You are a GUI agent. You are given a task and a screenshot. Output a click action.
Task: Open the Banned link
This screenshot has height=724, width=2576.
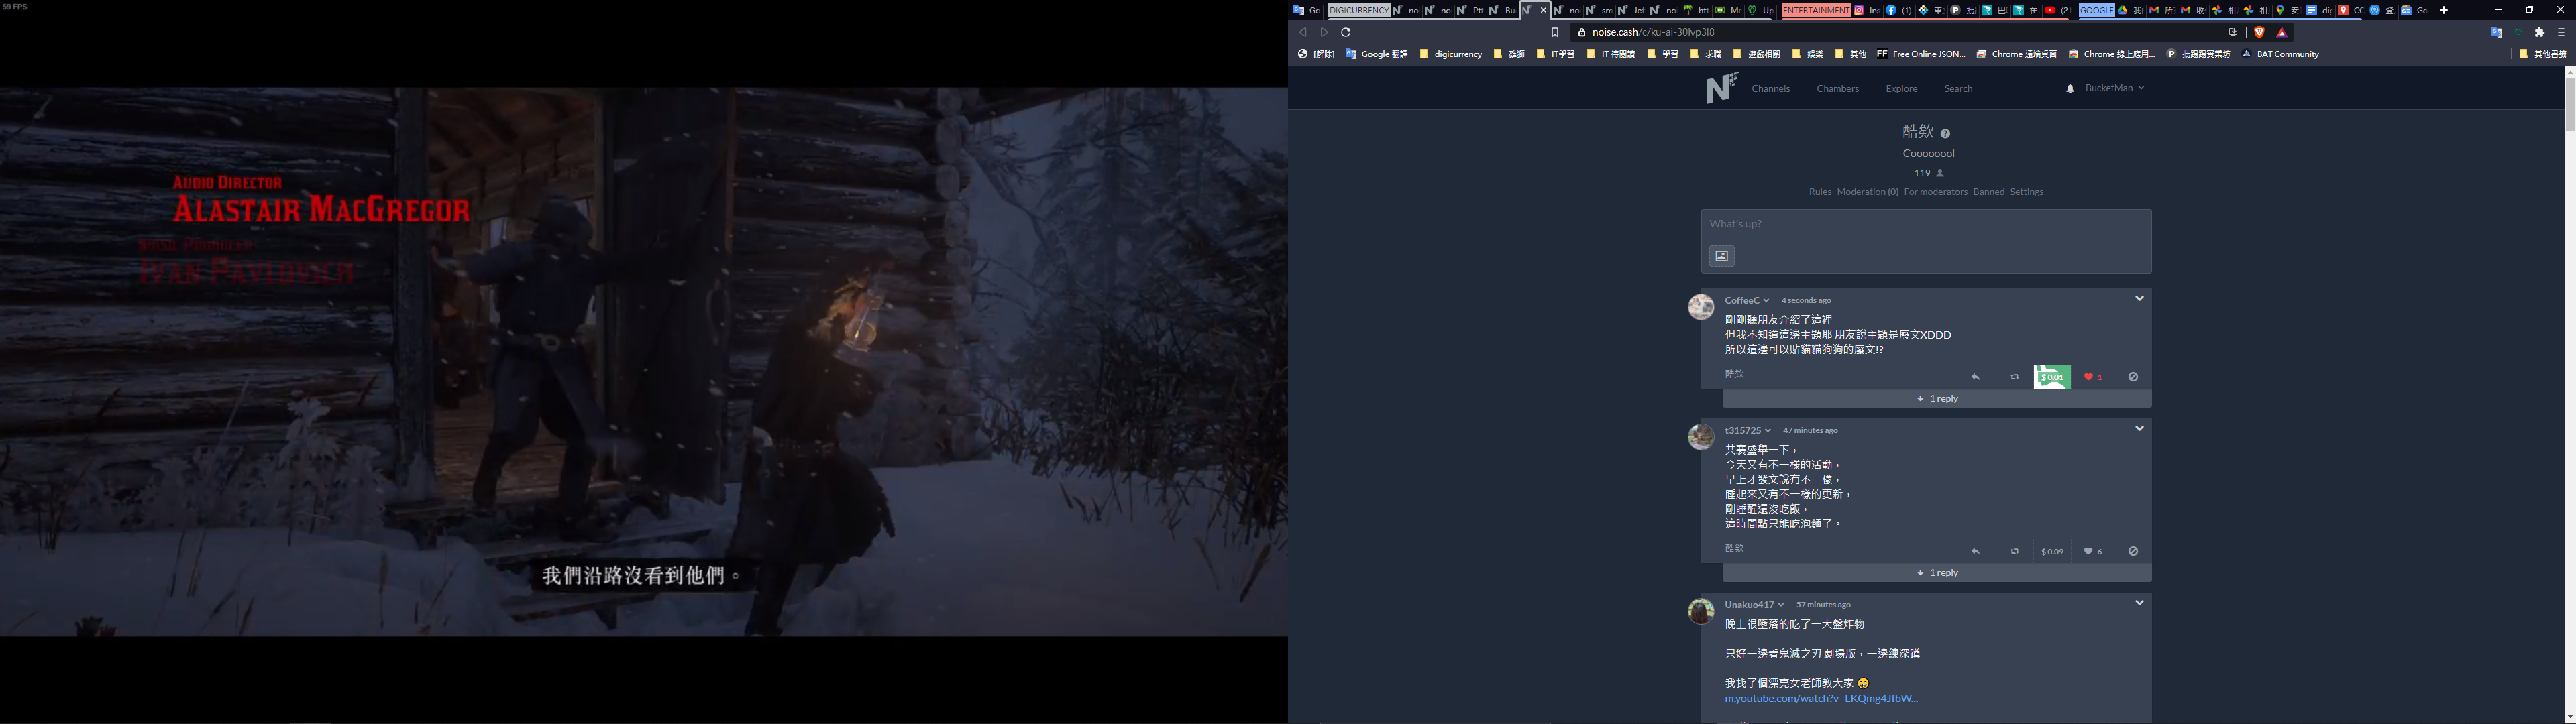coord(1989,192)
